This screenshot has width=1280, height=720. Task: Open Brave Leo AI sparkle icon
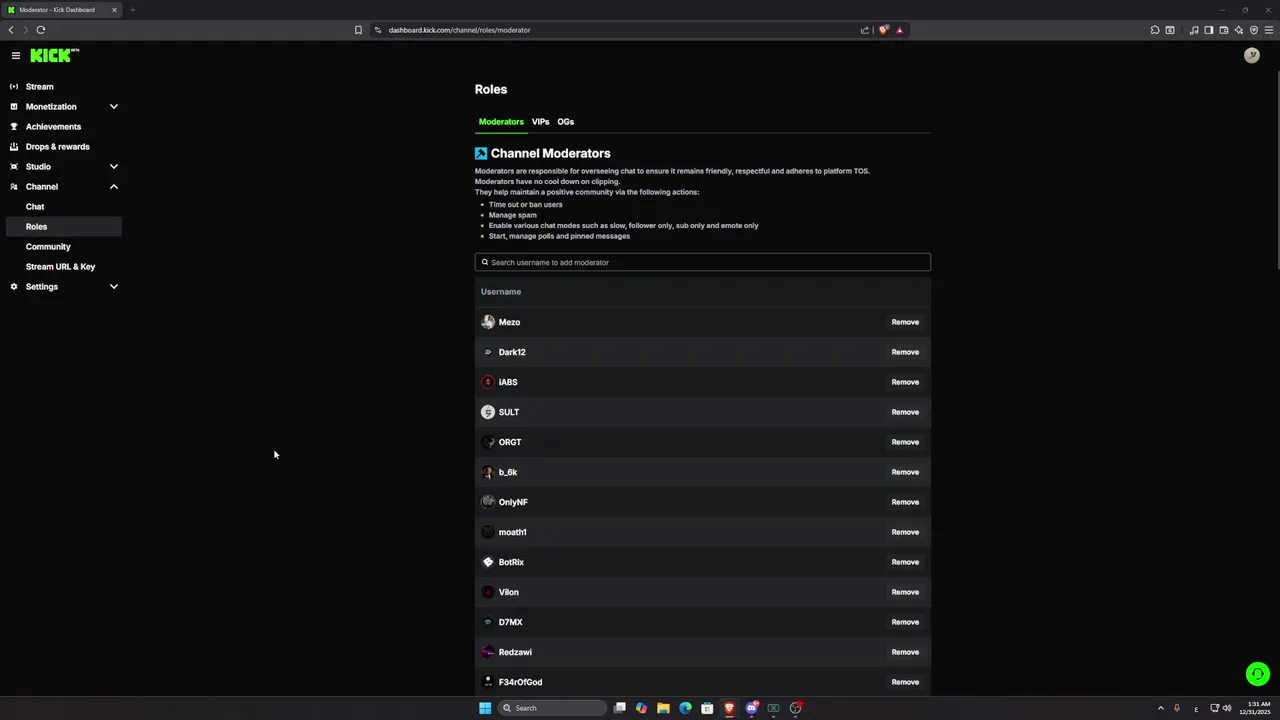point(1238,30)
